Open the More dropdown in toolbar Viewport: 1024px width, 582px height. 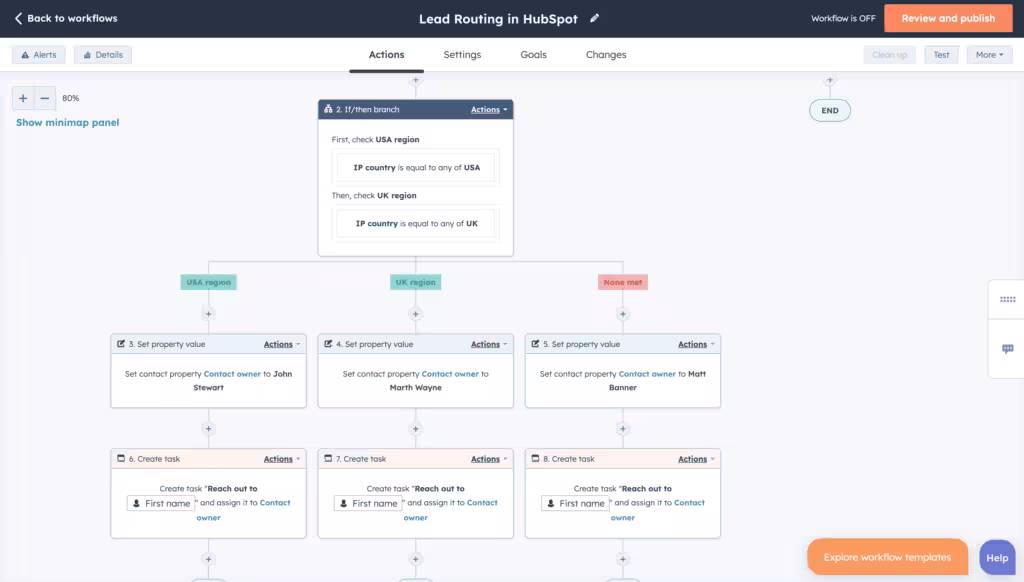[x=989, y=55]
